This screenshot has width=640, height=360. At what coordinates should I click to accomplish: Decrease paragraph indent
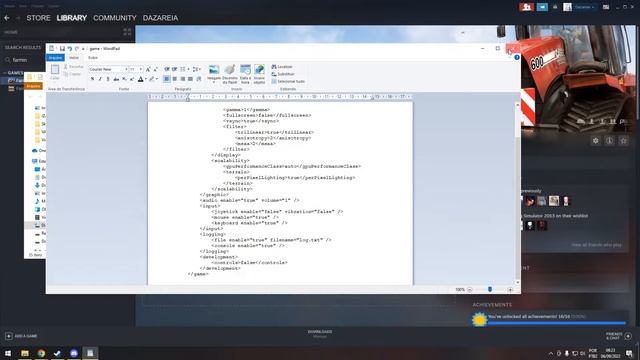[167, 69]
